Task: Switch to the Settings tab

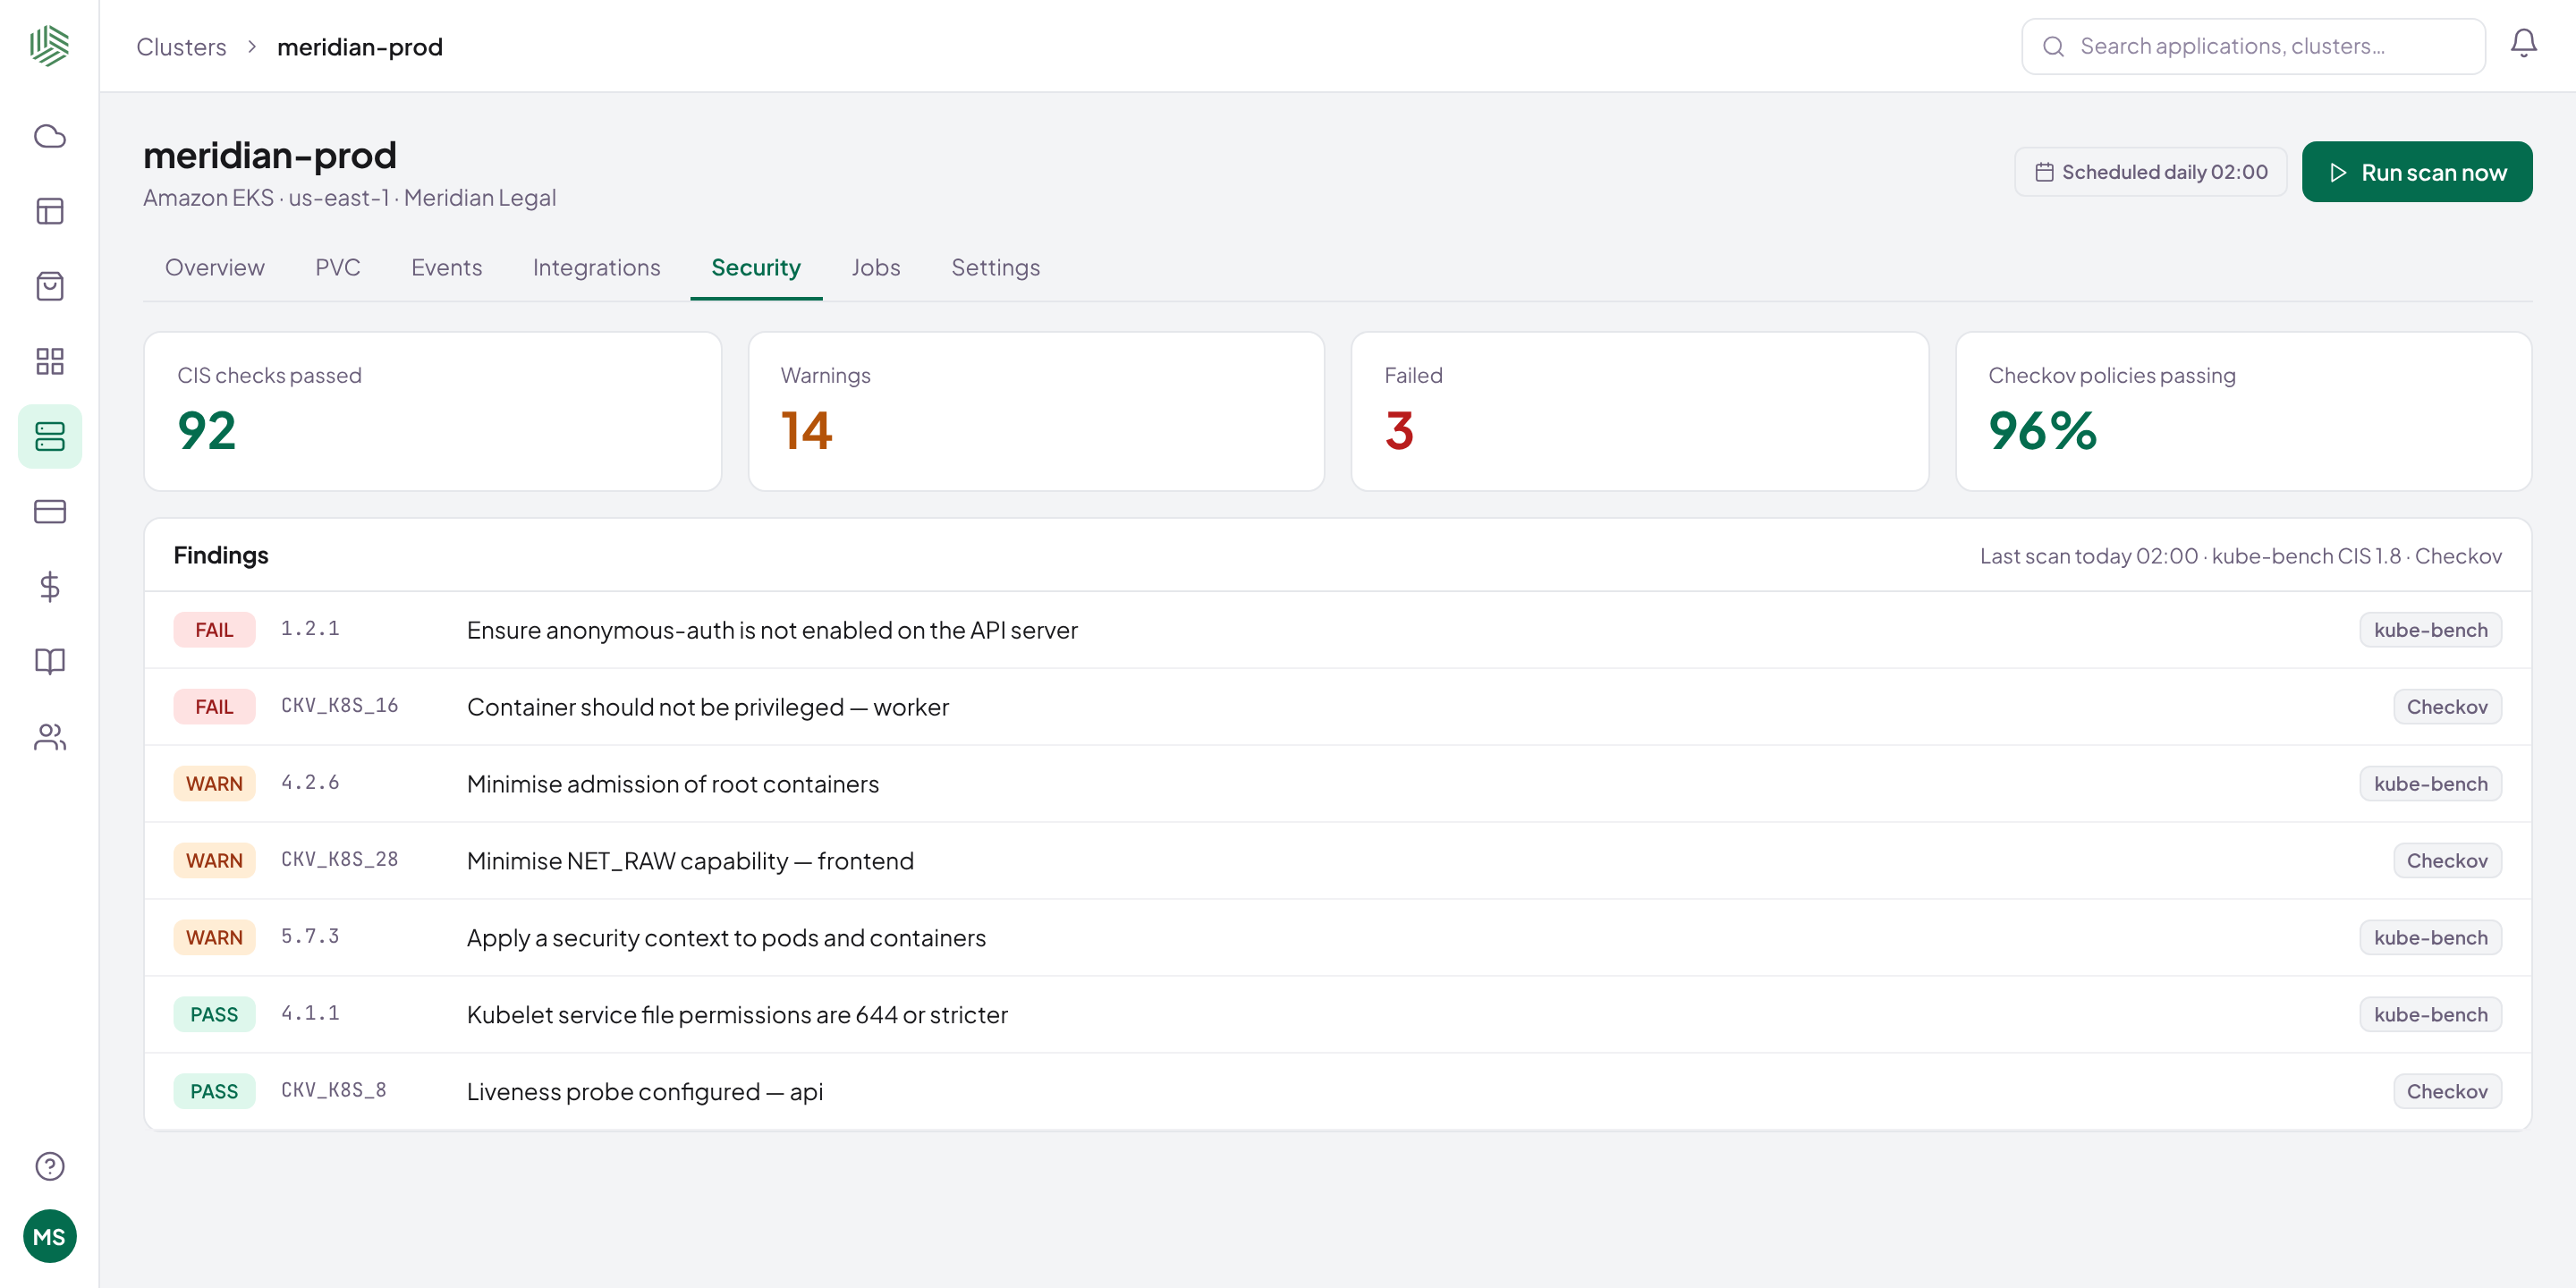Action: click(995, 268)
